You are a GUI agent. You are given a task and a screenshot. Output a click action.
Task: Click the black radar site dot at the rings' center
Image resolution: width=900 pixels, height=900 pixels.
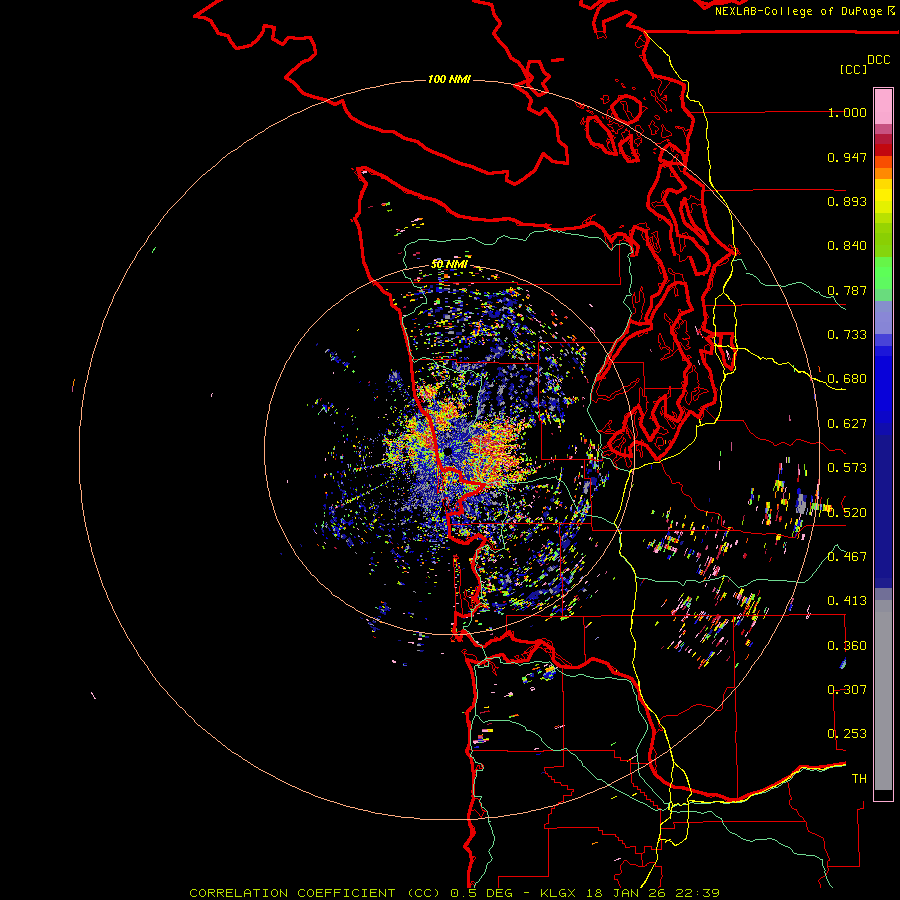[448, 452]
